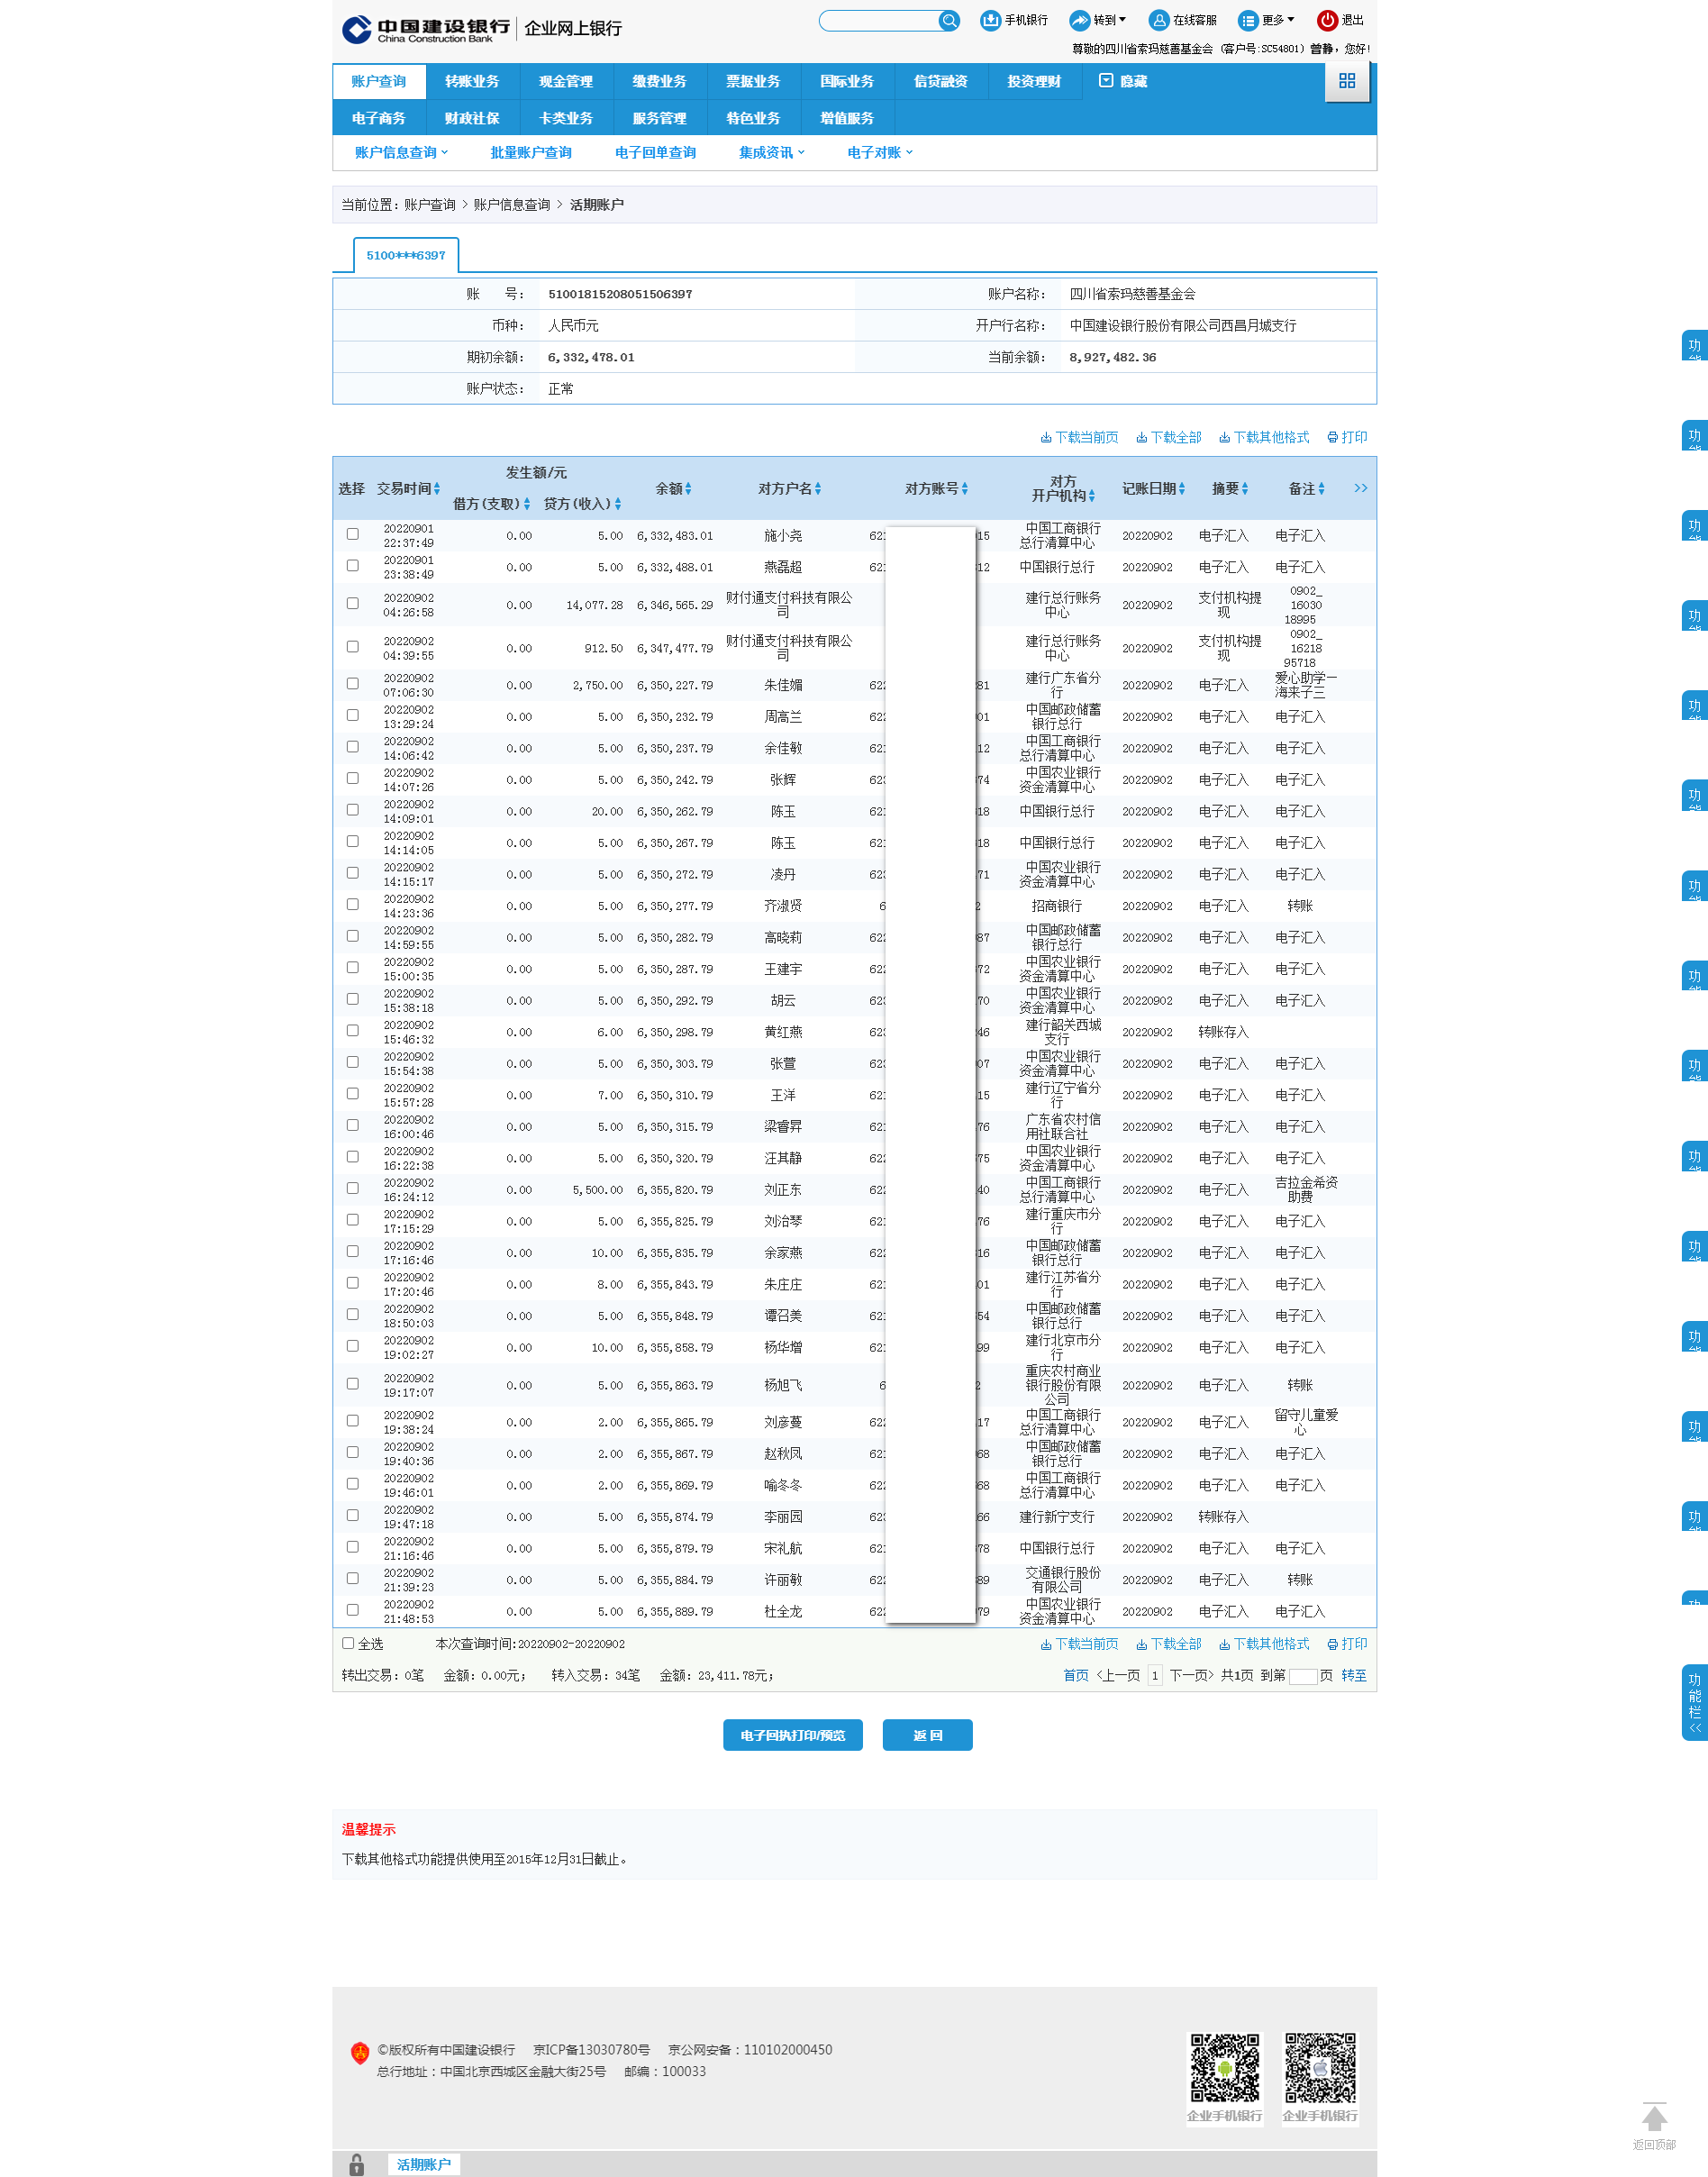Click the 转至 go-to-page link
This screenshot has width=1708, height=2177.
pyautogui.click(x=1354, y=1675)
